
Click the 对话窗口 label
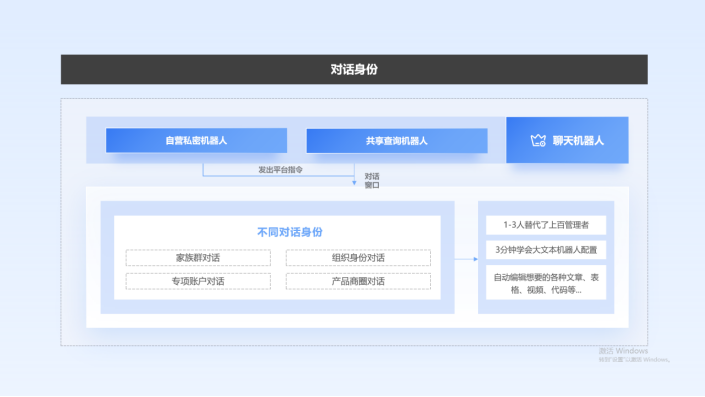[372, 180]
